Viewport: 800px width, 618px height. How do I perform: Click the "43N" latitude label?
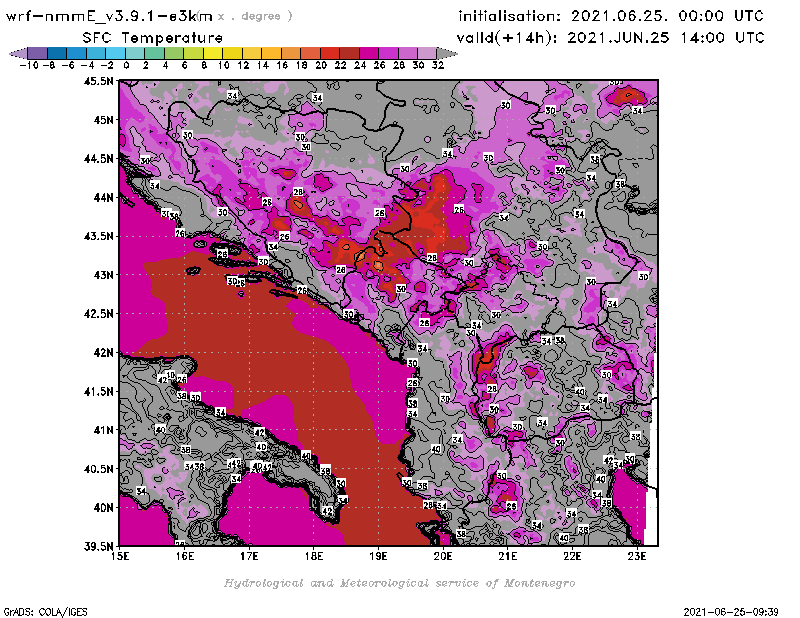point(103,275)
